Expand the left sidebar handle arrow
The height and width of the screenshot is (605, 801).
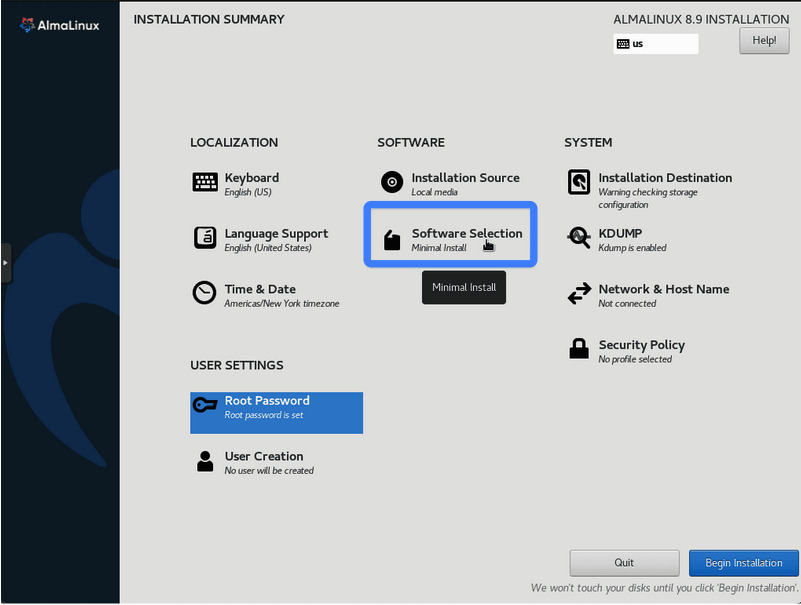point(5,263)
